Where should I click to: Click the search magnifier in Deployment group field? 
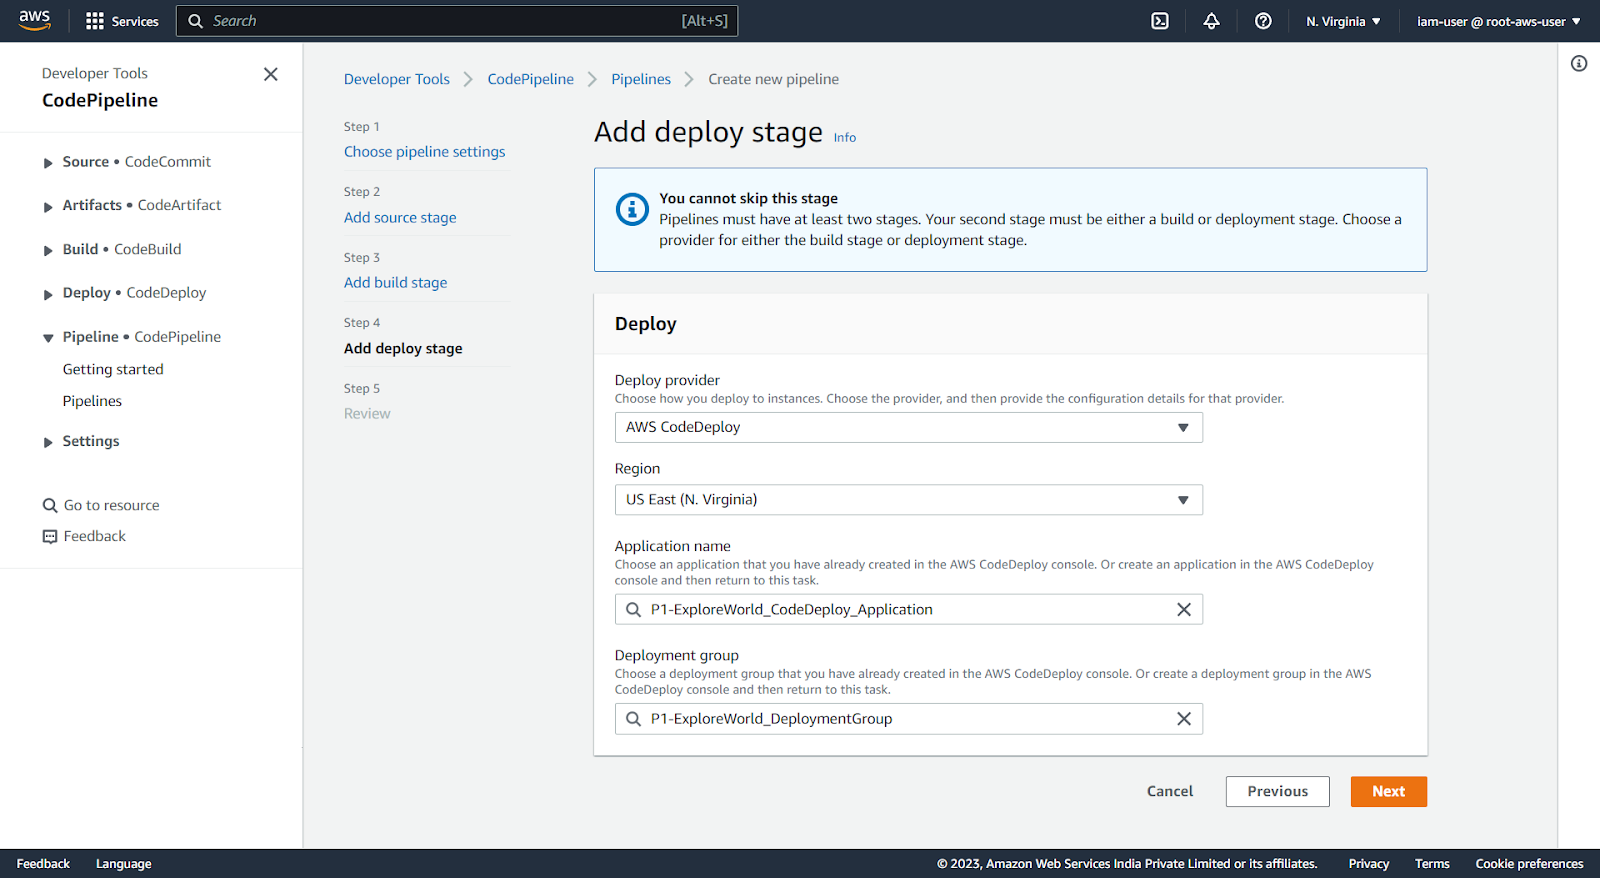pyautogui.click(x=633, y=719)
